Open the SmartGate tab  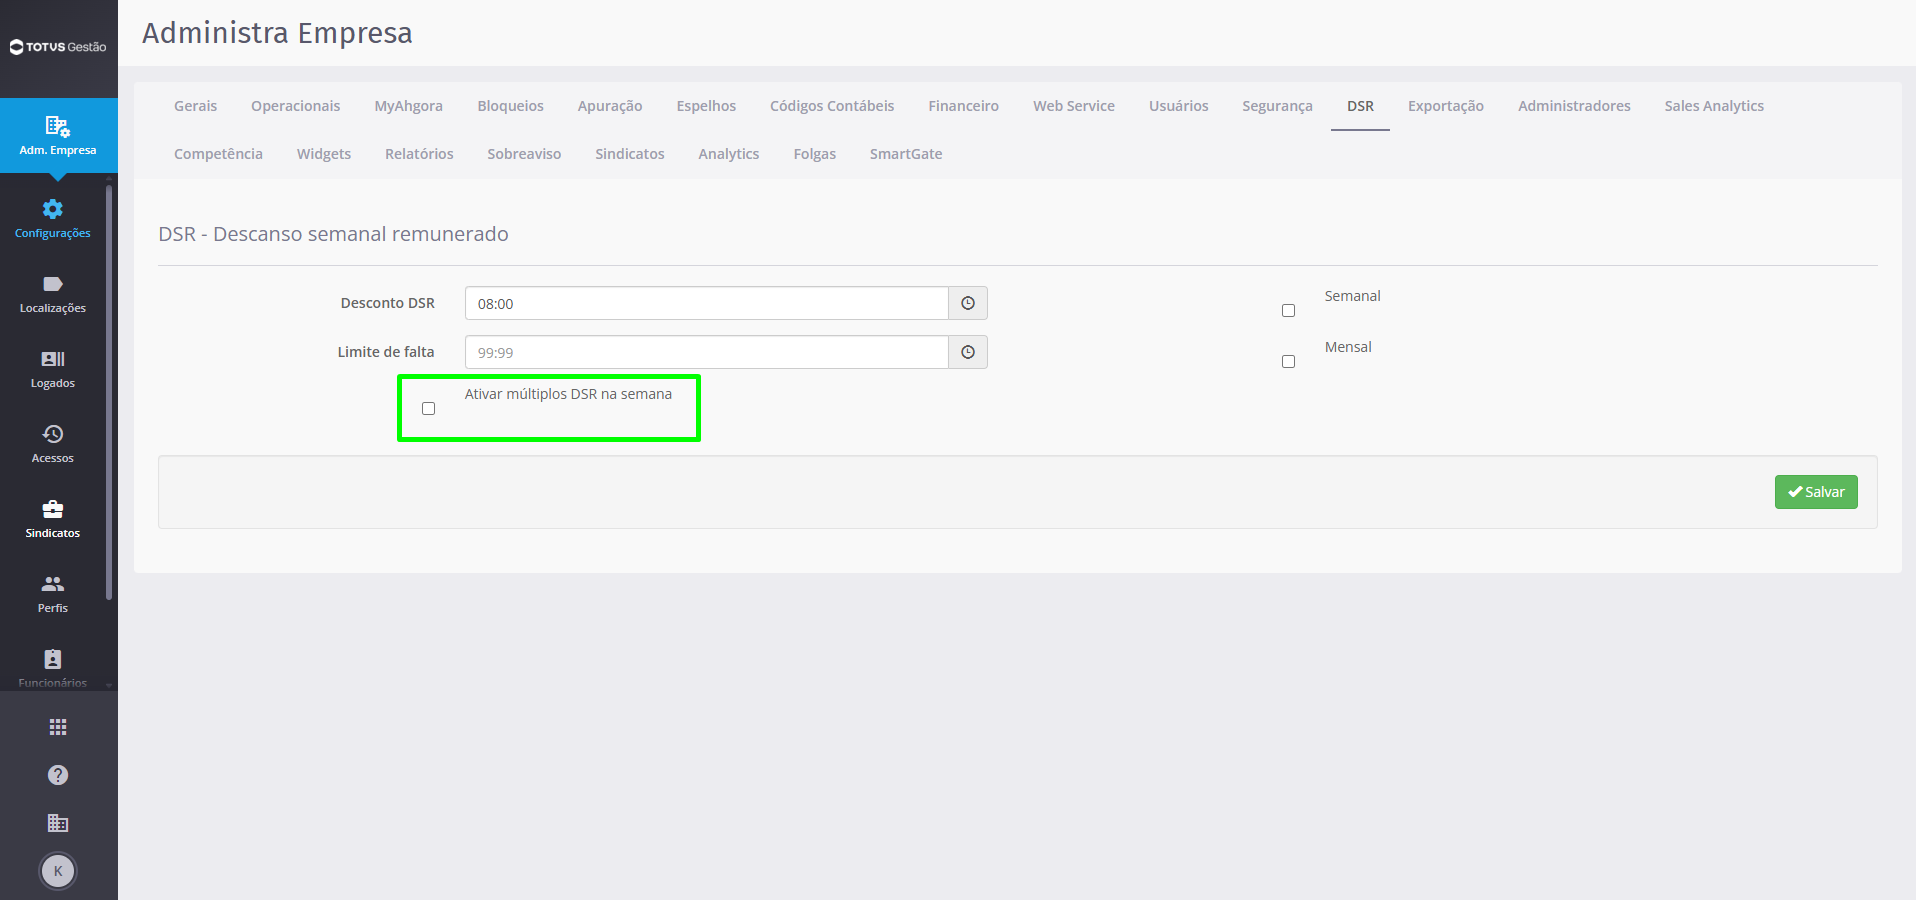tap(906, 154)
